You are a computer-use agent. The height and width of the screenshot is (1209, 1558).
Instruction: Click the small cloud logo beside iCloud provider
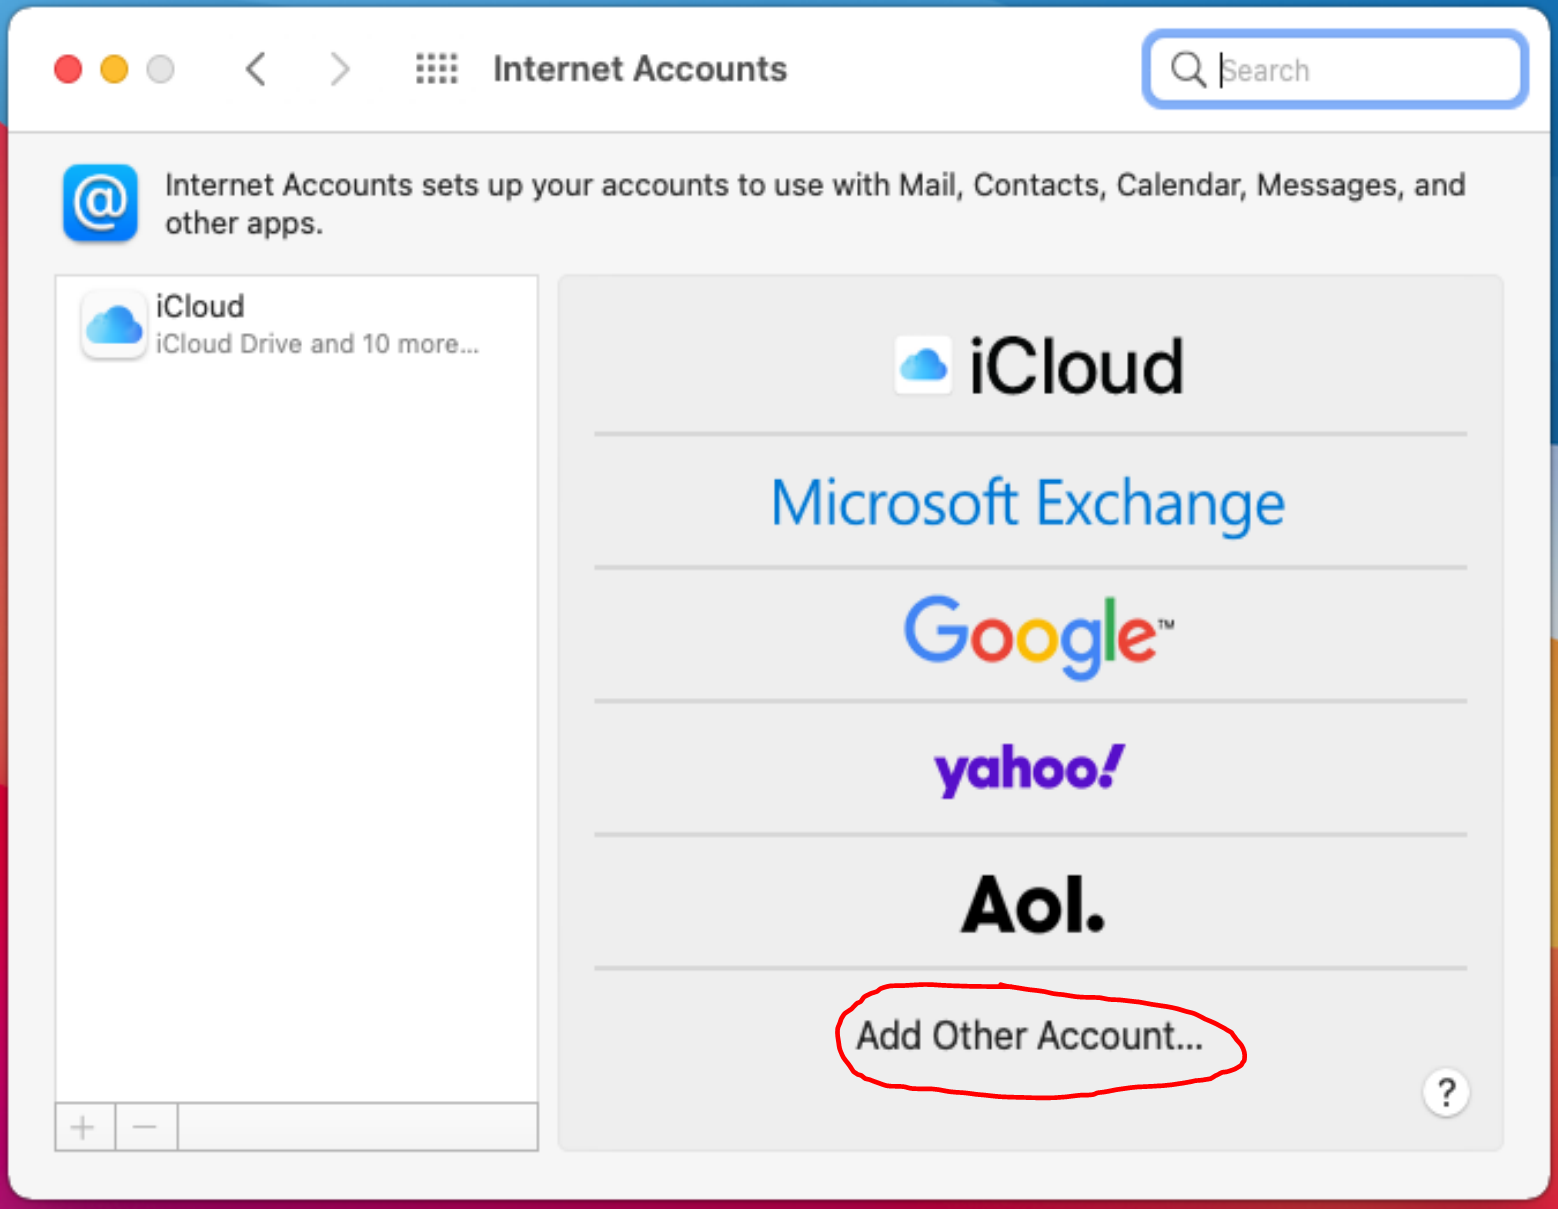point(922,365)
